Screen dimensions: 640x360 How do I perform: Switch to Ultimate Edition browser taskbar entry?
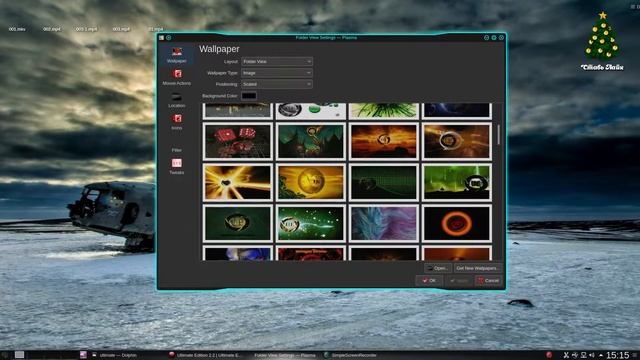coord(207,355)
